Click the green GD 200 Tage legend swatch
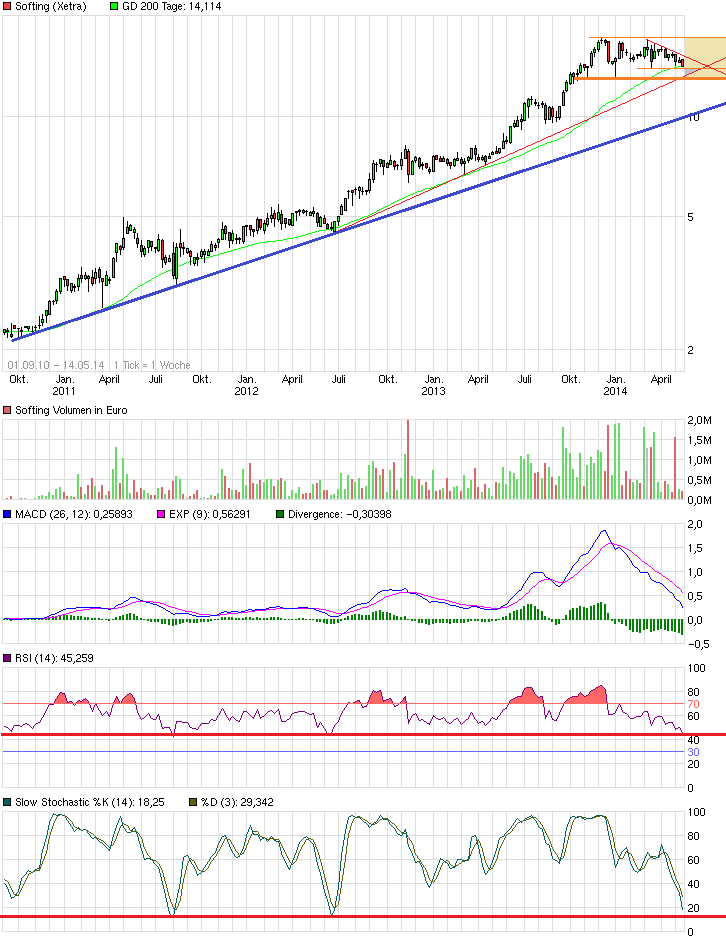Screen dimensions: 726x940 tap(113, 7)
